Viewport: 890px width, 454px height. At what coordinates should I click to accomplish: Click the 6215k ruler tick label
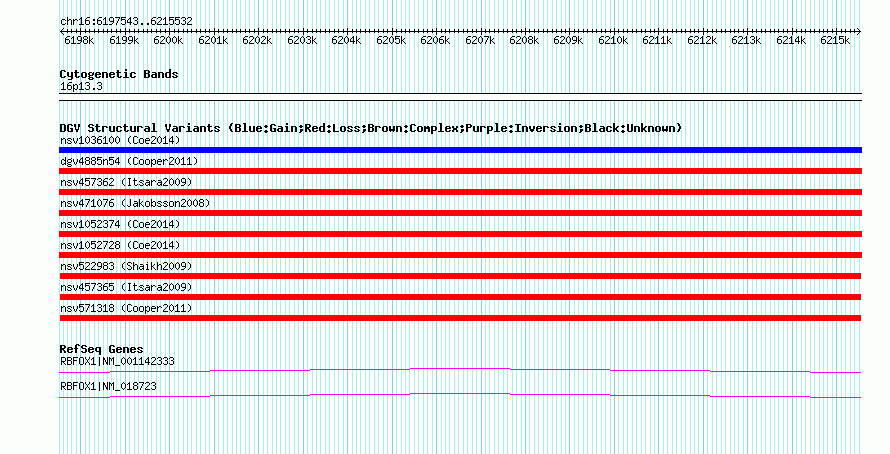(836, 41)
